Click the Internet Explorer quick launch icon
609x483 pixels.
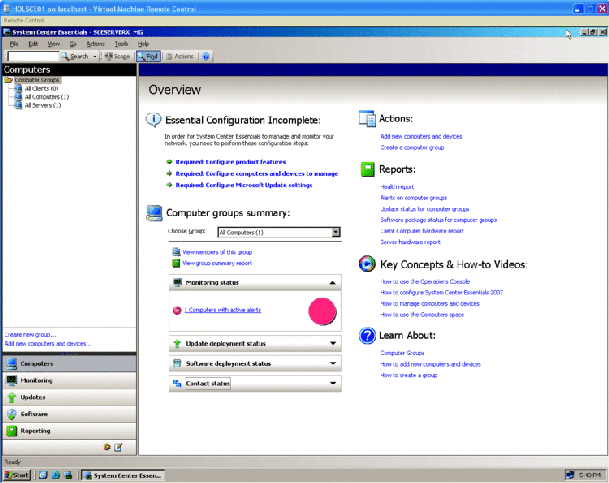pyautogui.click(x=56, y=475)
